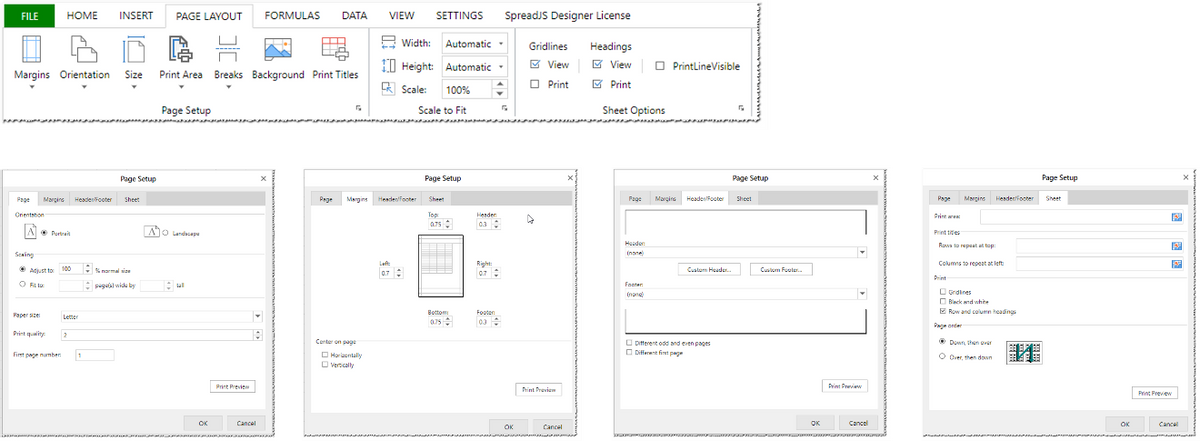1200x441 pixels.
Task: Click range selector for Columns to repeat at left
Action: [x=1176, y=264]
